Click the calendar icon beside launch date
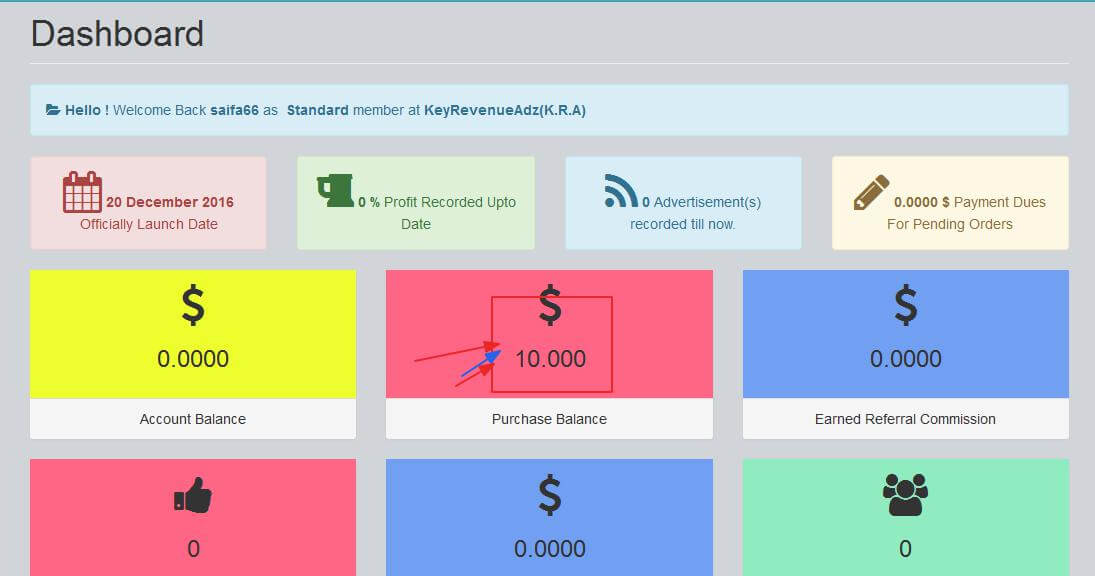This screenshot has height=576, width=1095. [82, 192]
